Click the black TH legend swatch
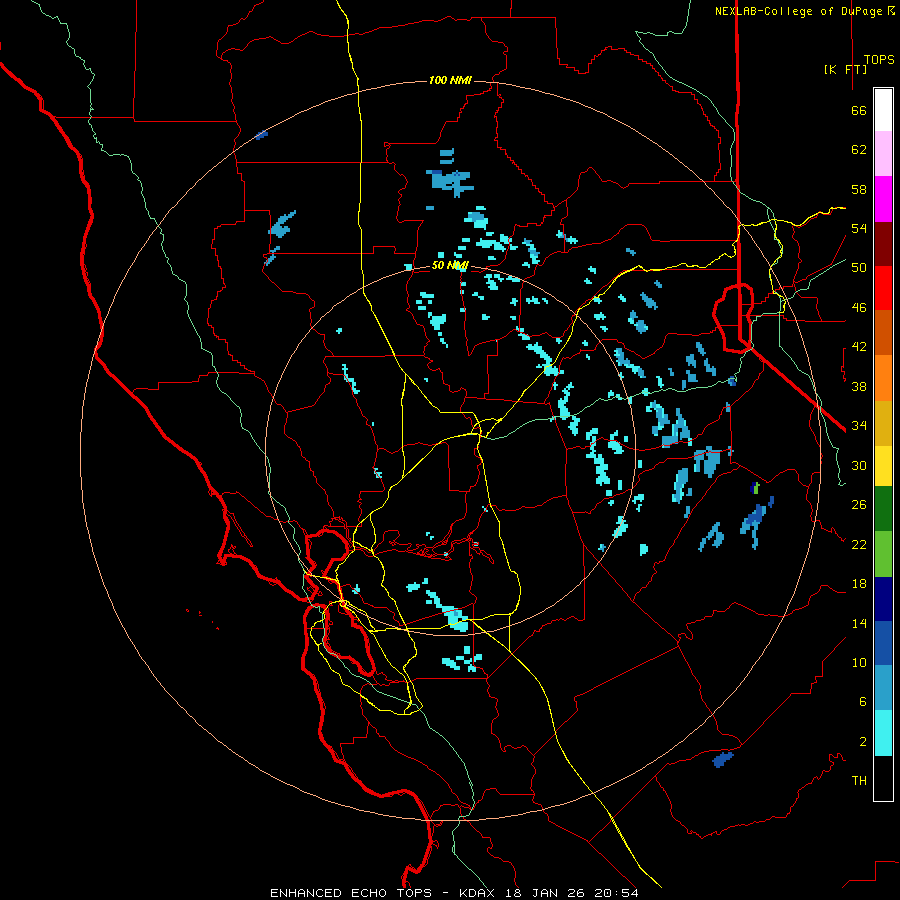 [x=883, y=778]
